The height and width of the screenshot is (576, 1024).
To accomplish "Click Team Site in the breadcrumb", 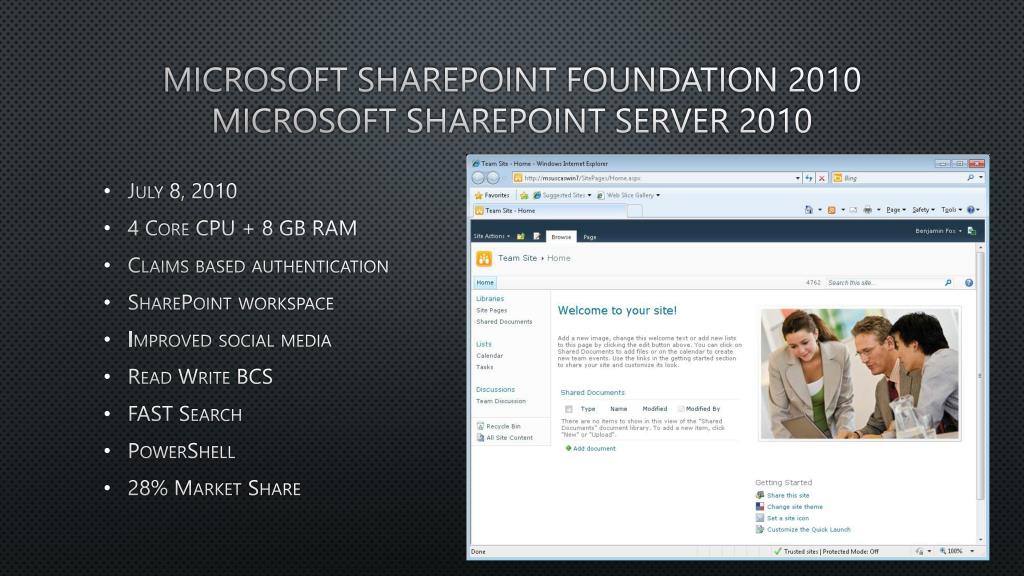I will tap(517, 258).
